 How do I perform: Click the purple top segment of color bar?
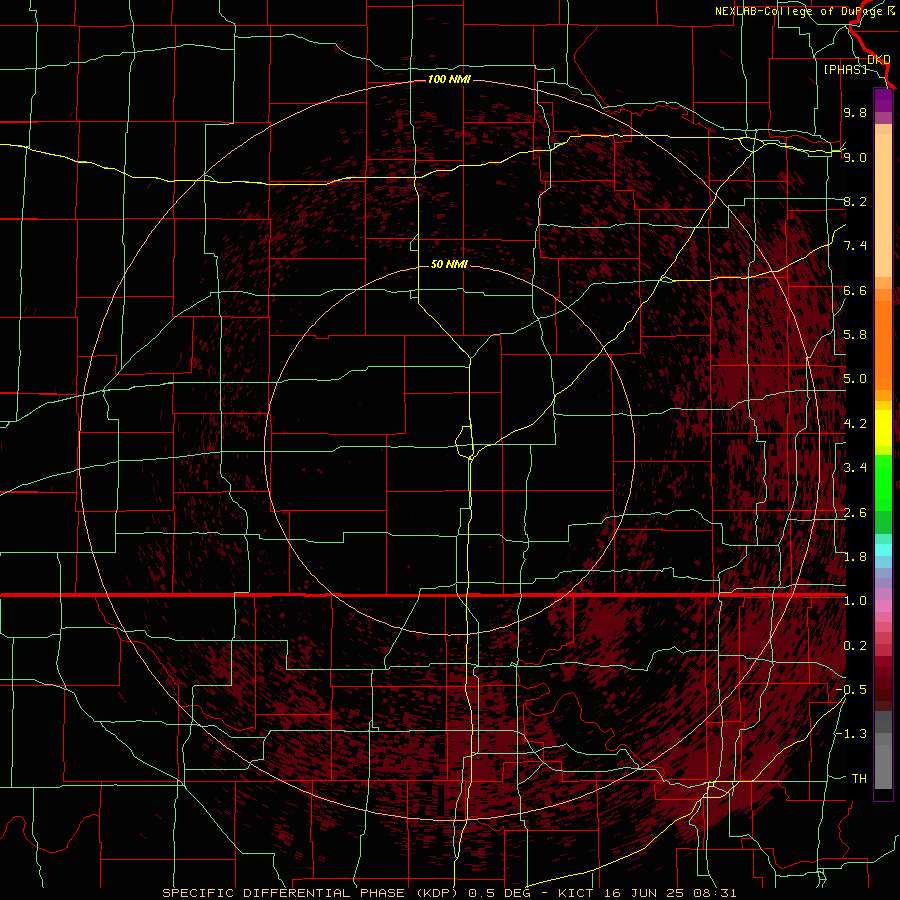[x=883, y=100]
